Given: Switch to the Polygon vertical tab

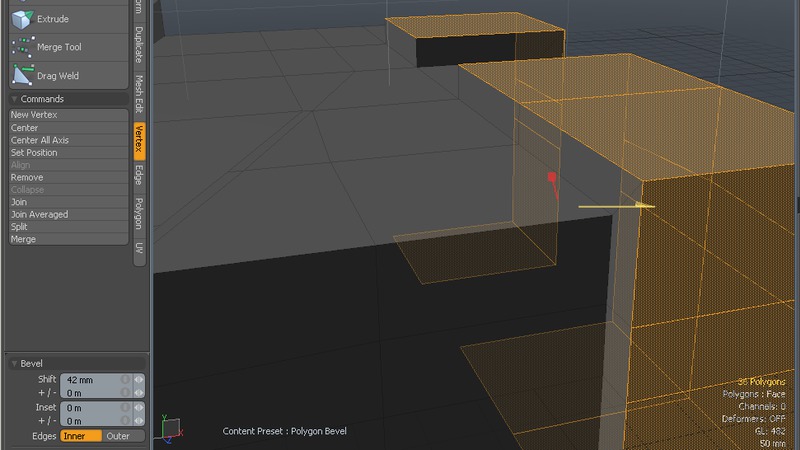Looking at the screenshot, I should [x=139, y=214].
